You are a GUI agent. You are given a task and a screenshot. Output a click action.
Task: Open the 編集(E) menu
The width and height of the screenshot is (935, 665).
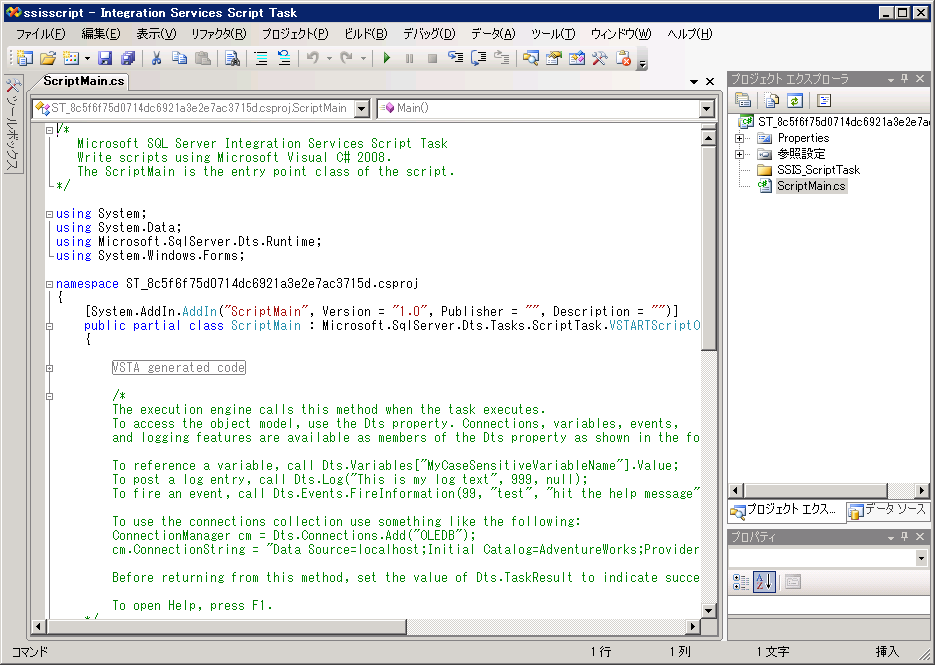click(x=100, y=34)
